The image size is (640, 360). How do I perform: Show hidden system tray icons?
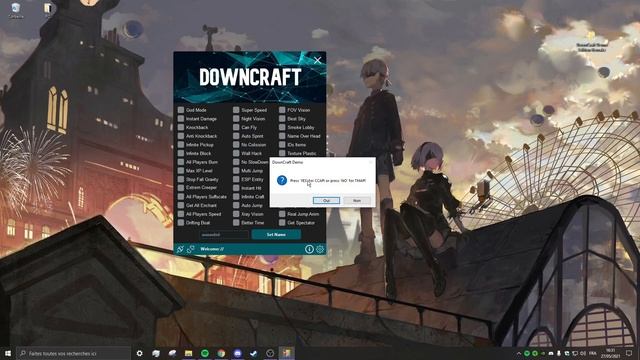click(519, 353)
